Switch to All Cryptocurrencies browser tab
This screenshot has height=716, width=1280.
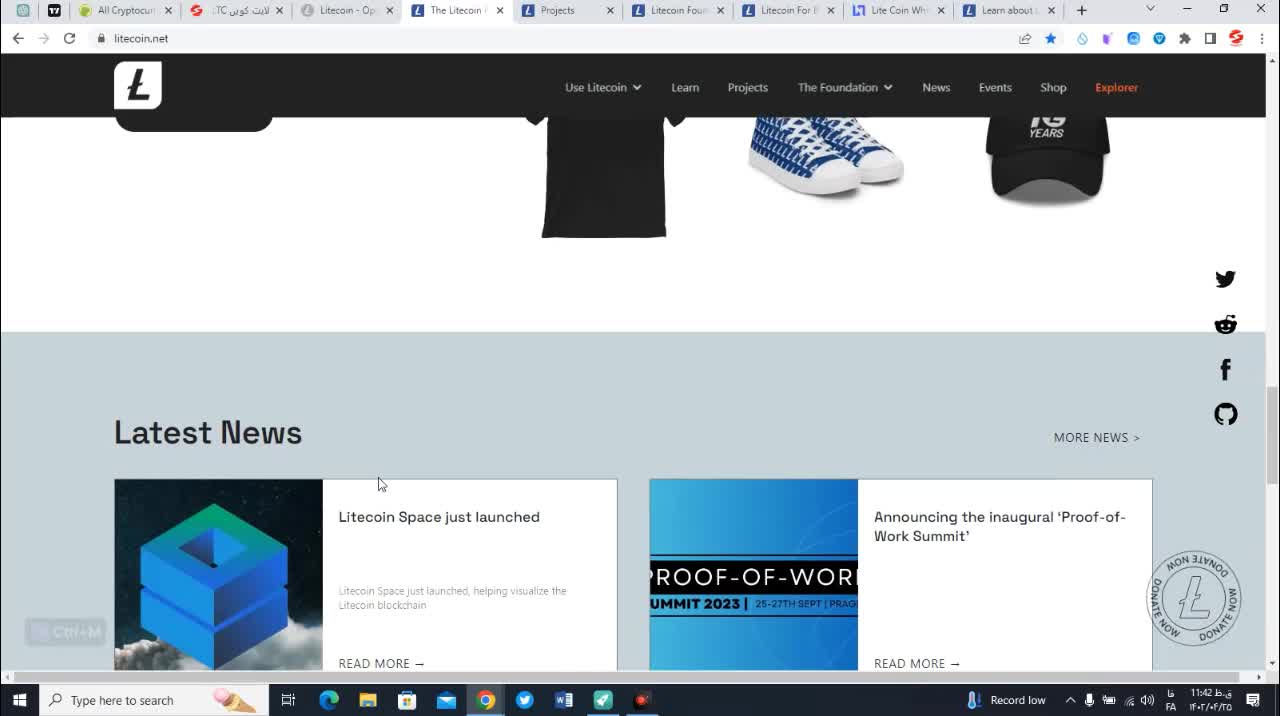pyautogui.click(x=125, y=10)
